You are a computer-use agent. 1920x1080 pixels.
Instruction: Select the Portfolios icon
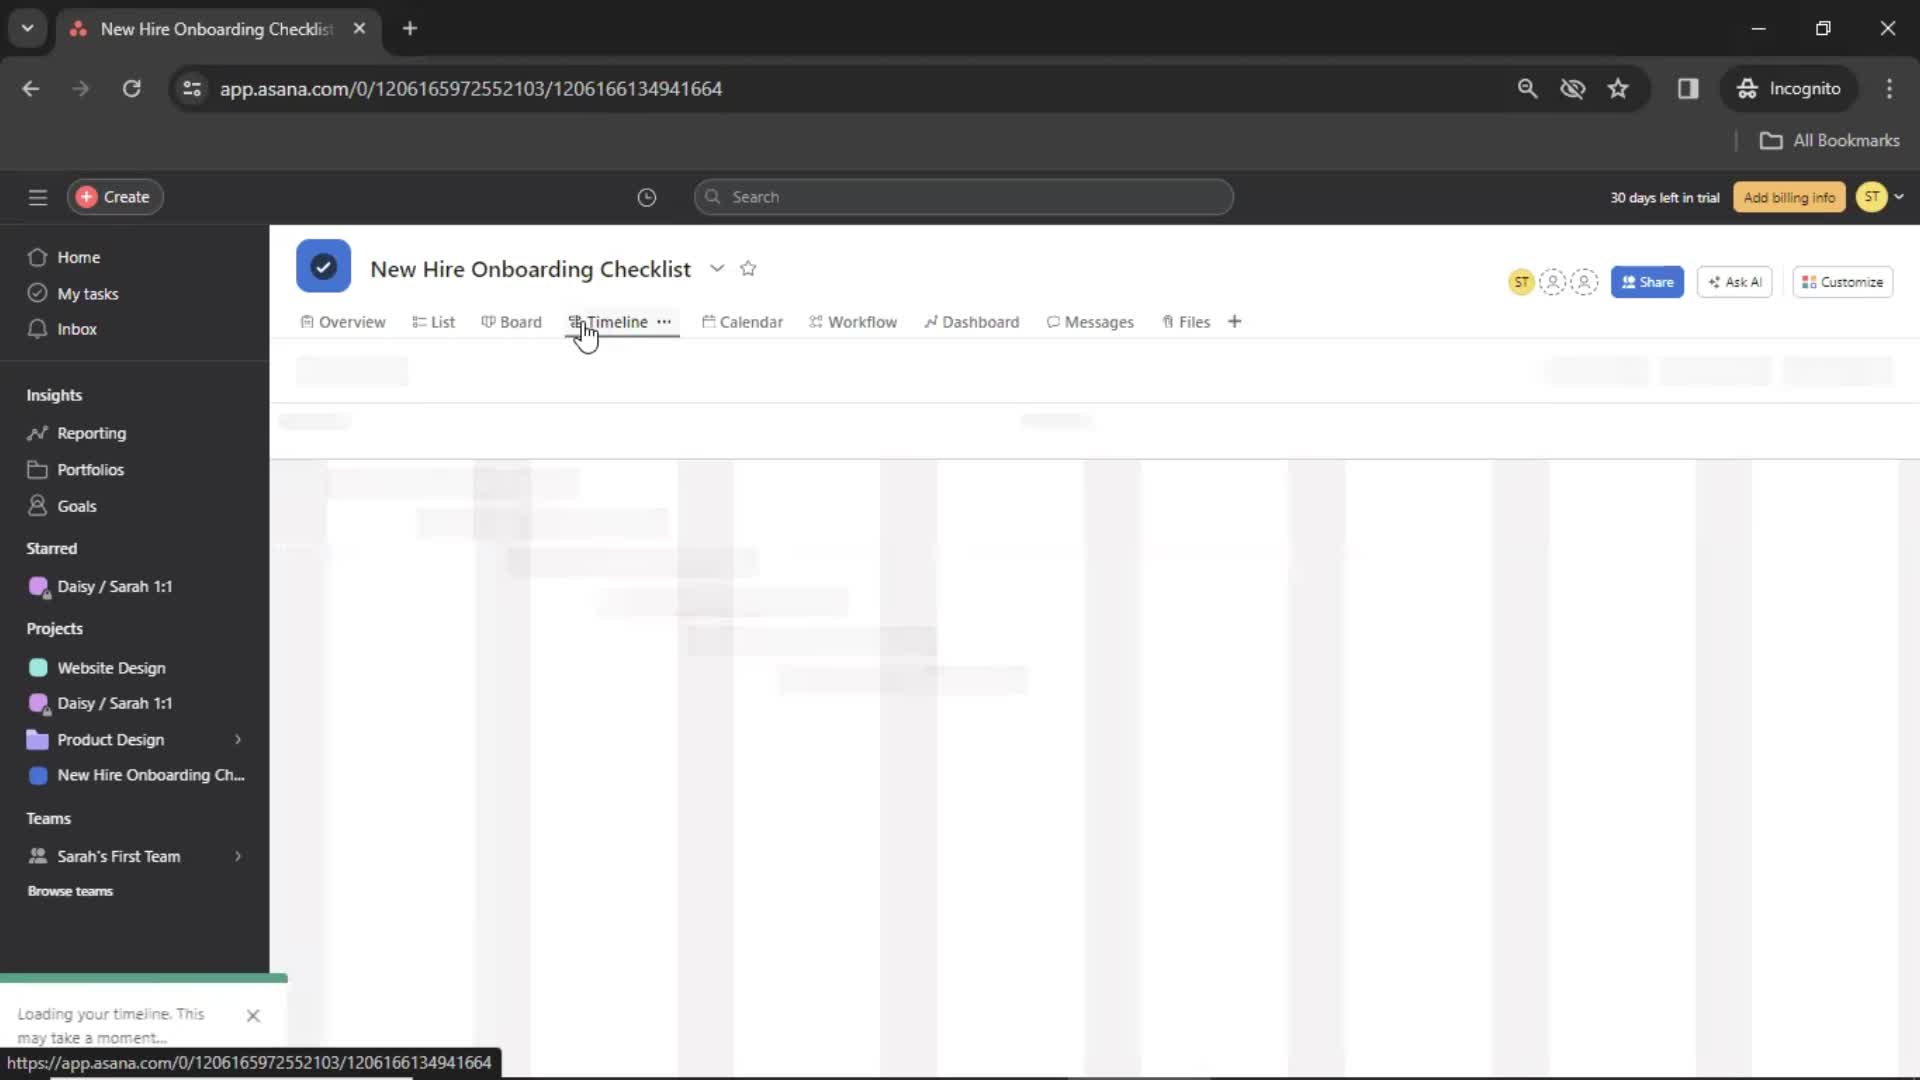pyautogui.click(x=38, y=468)
